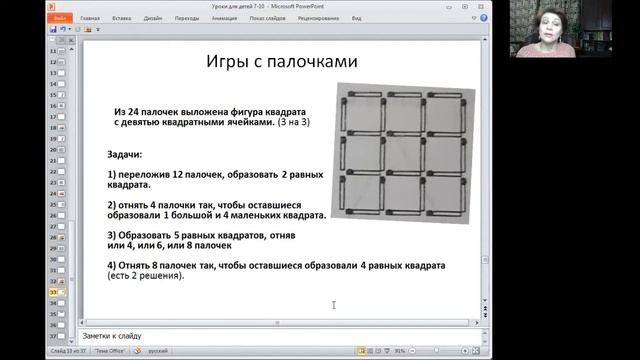Open the Показ слайдов tab

click(267, 18)
